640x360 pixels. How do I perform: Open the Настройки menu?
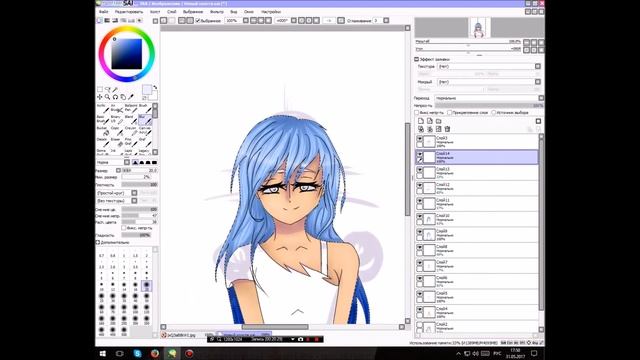click(271, 12)
